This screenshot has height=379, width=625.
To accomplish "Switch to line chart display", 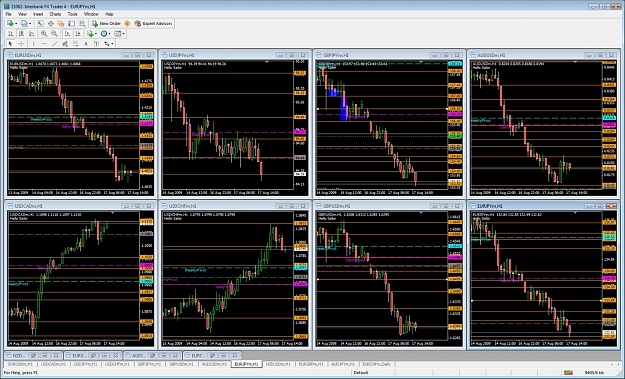I will 31,34.
